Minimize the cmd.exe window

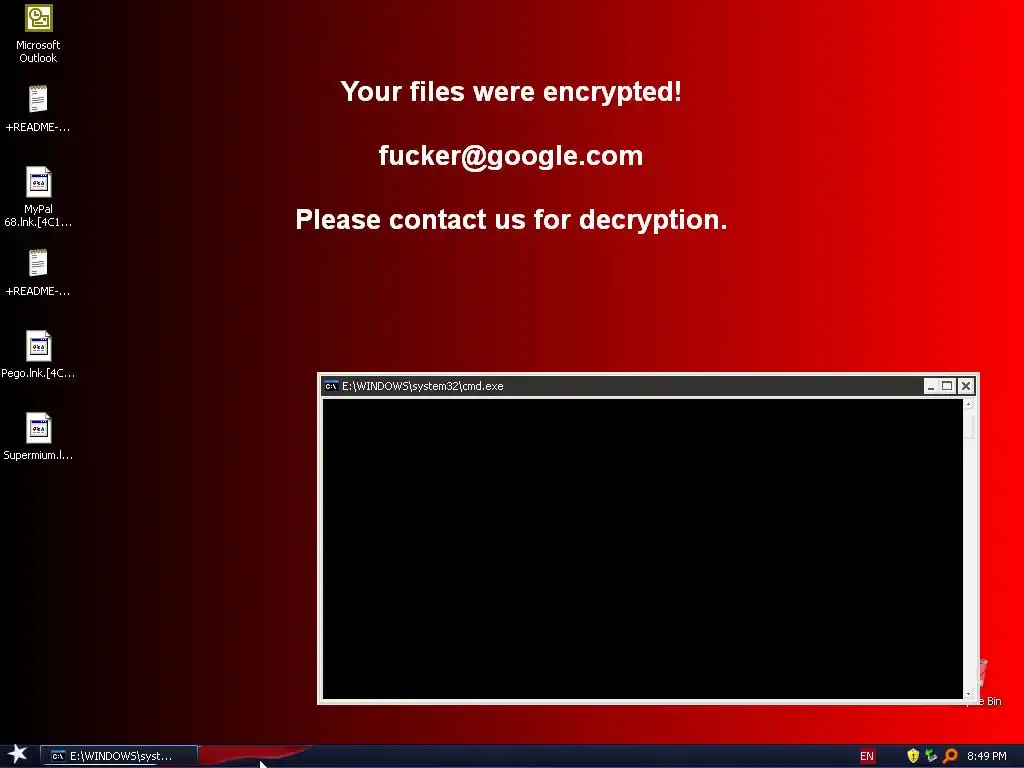point(931,386)
